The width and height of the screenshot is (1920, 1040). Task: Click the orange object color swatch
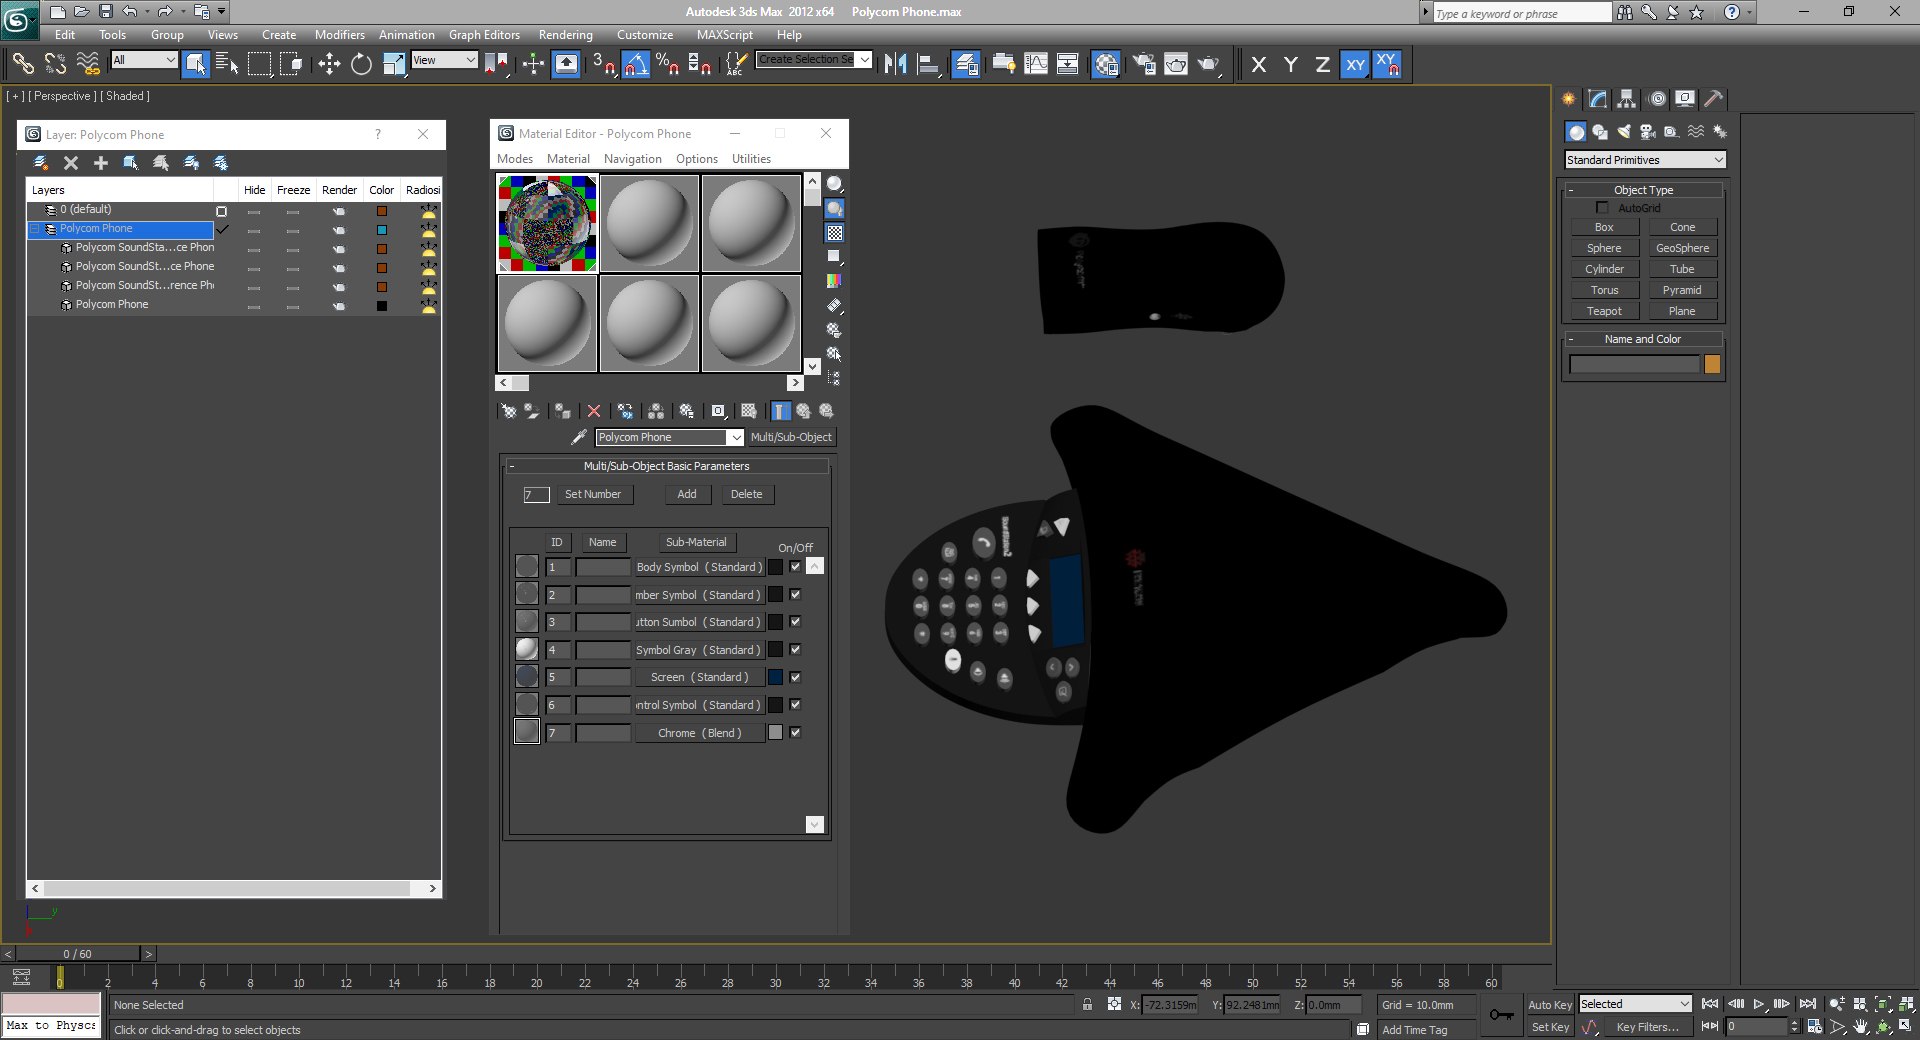[x=1712, y=365]
